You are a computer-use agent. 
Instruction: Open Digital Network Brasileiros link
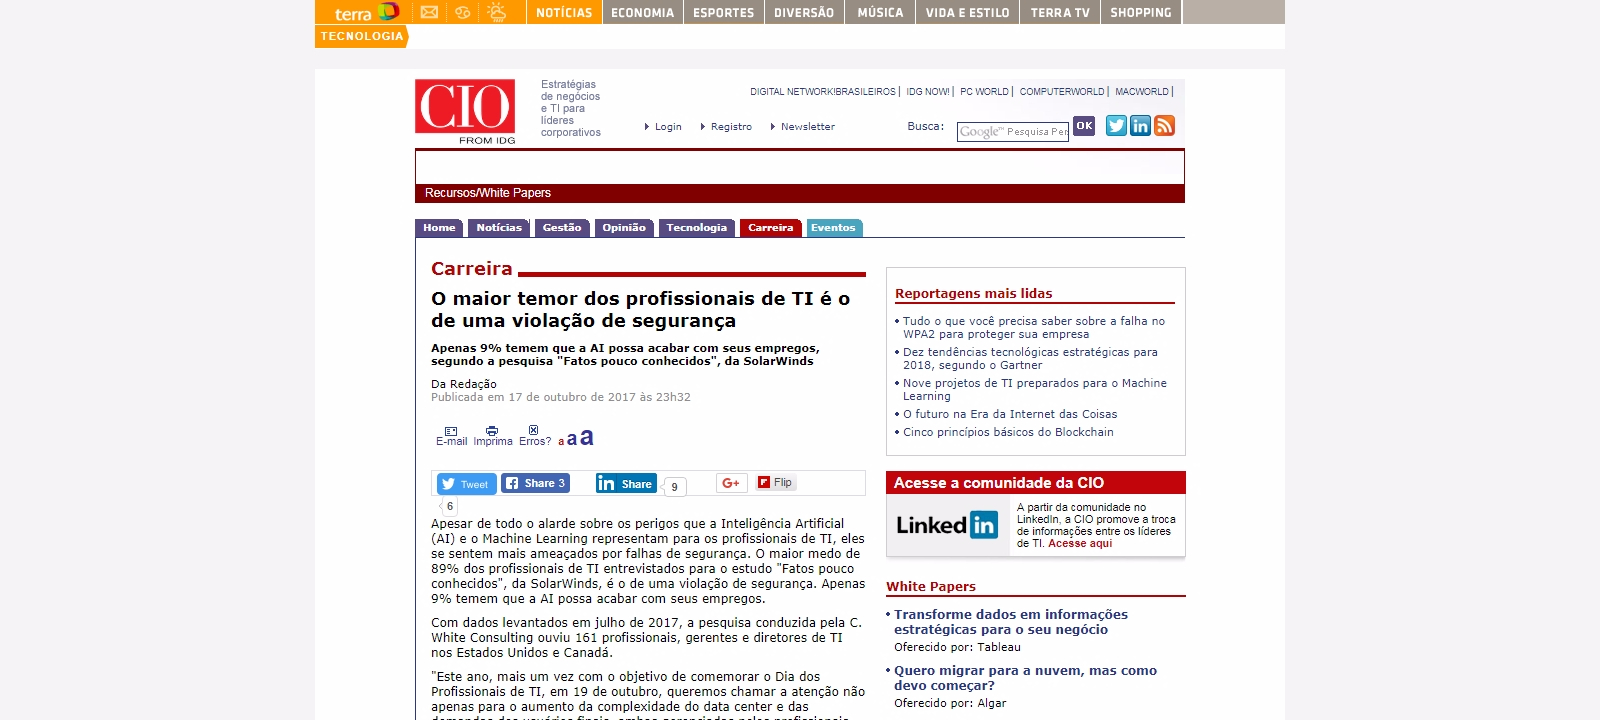823,92
